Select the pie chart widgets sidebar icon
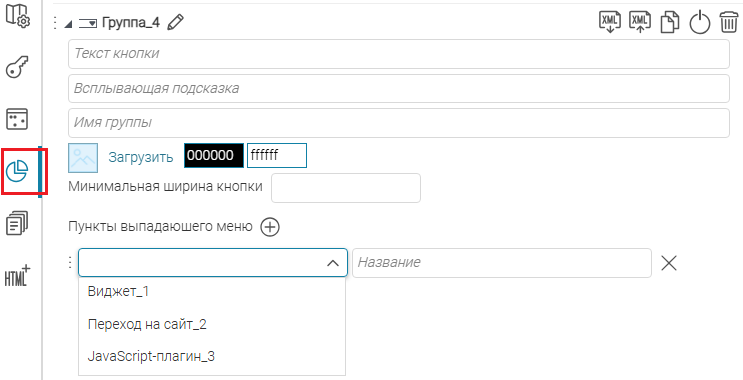Viewport: 743px width, 380px height. (18, 171)
